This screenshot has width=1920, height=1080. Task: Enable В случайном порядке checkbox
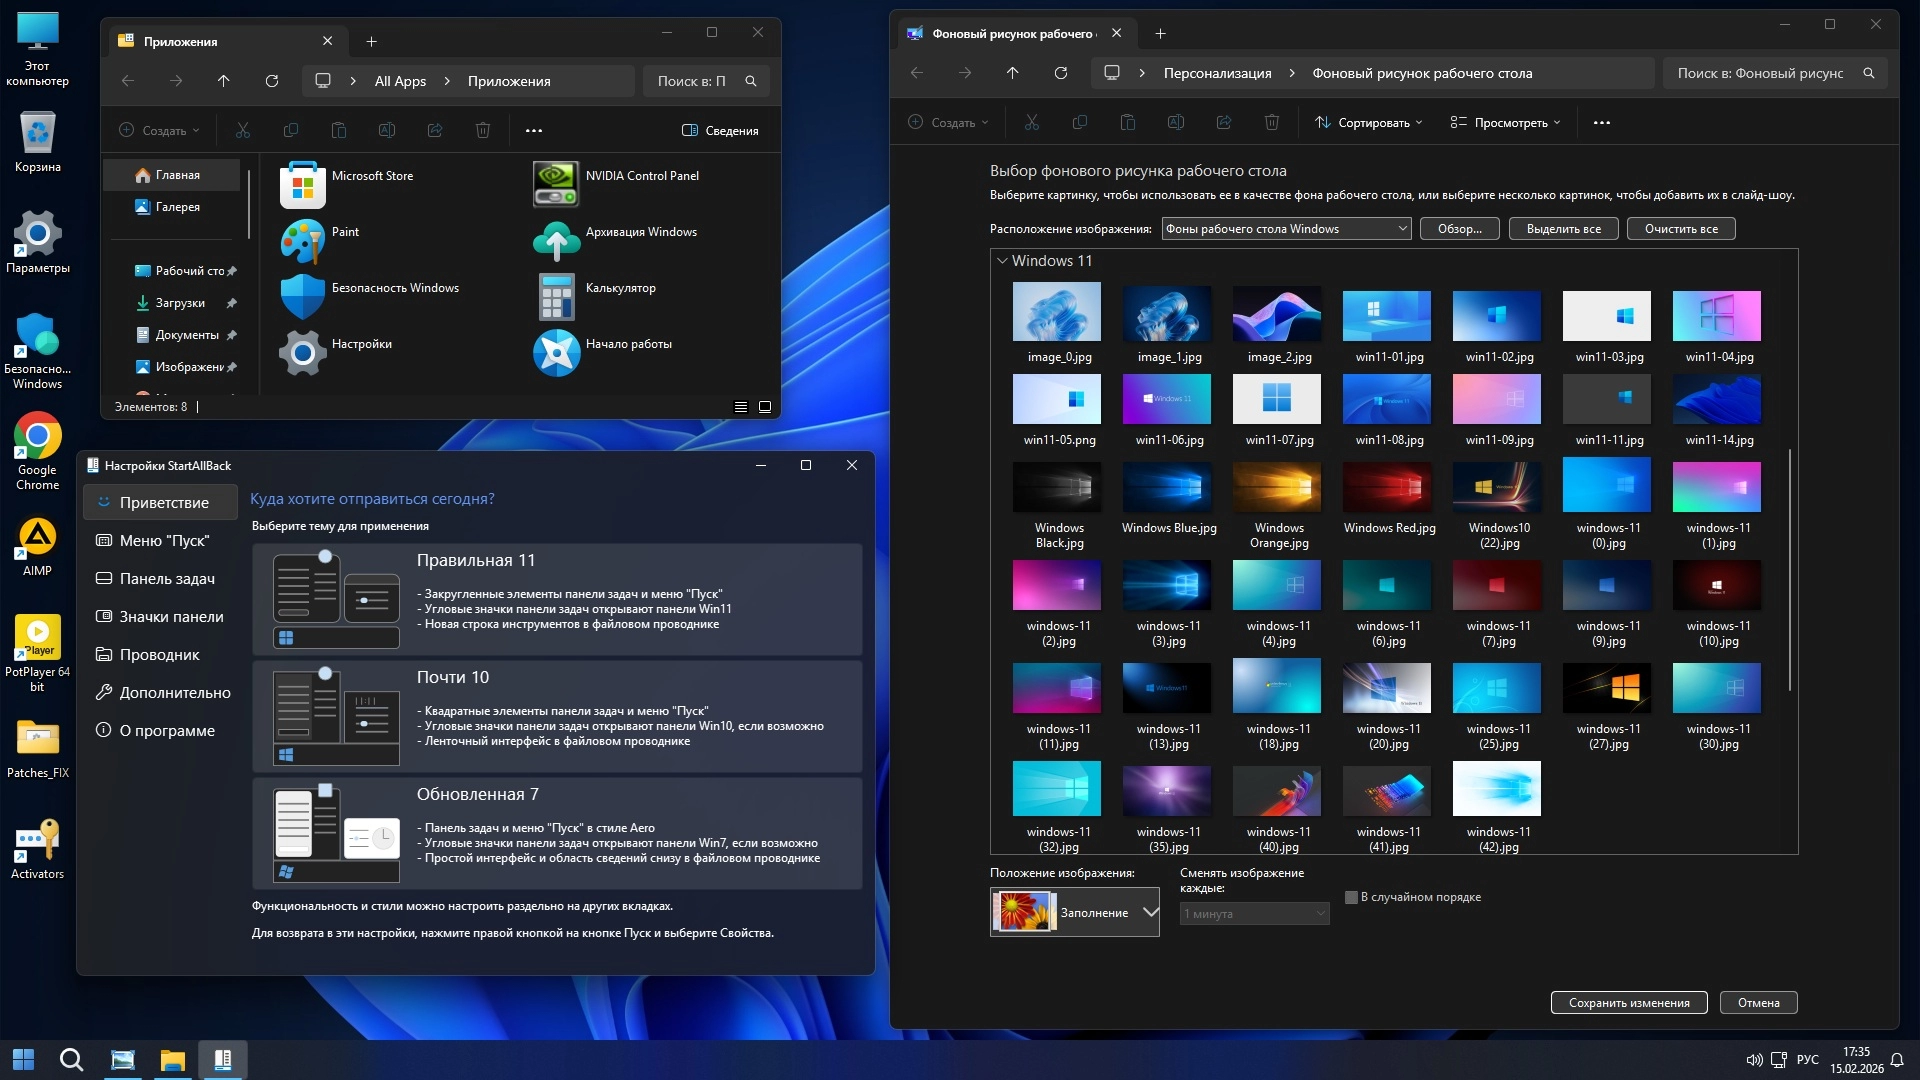1351,897
